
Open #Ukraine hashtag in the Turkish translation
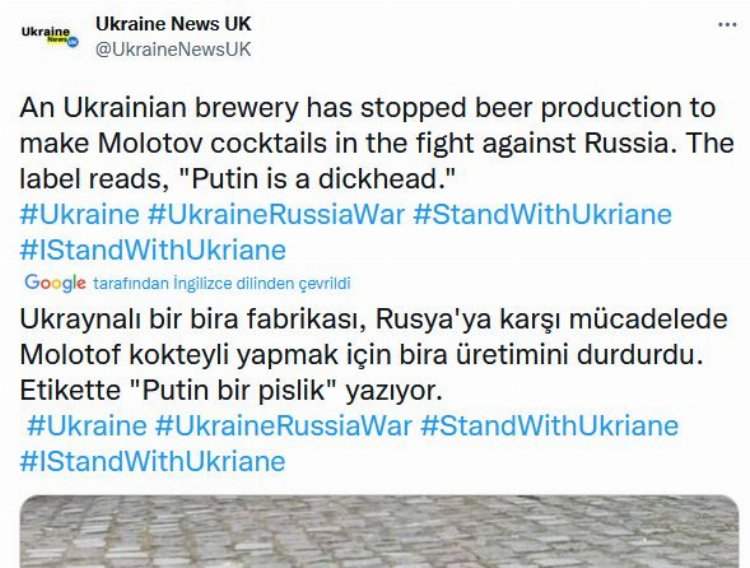[x=86, y=425]
